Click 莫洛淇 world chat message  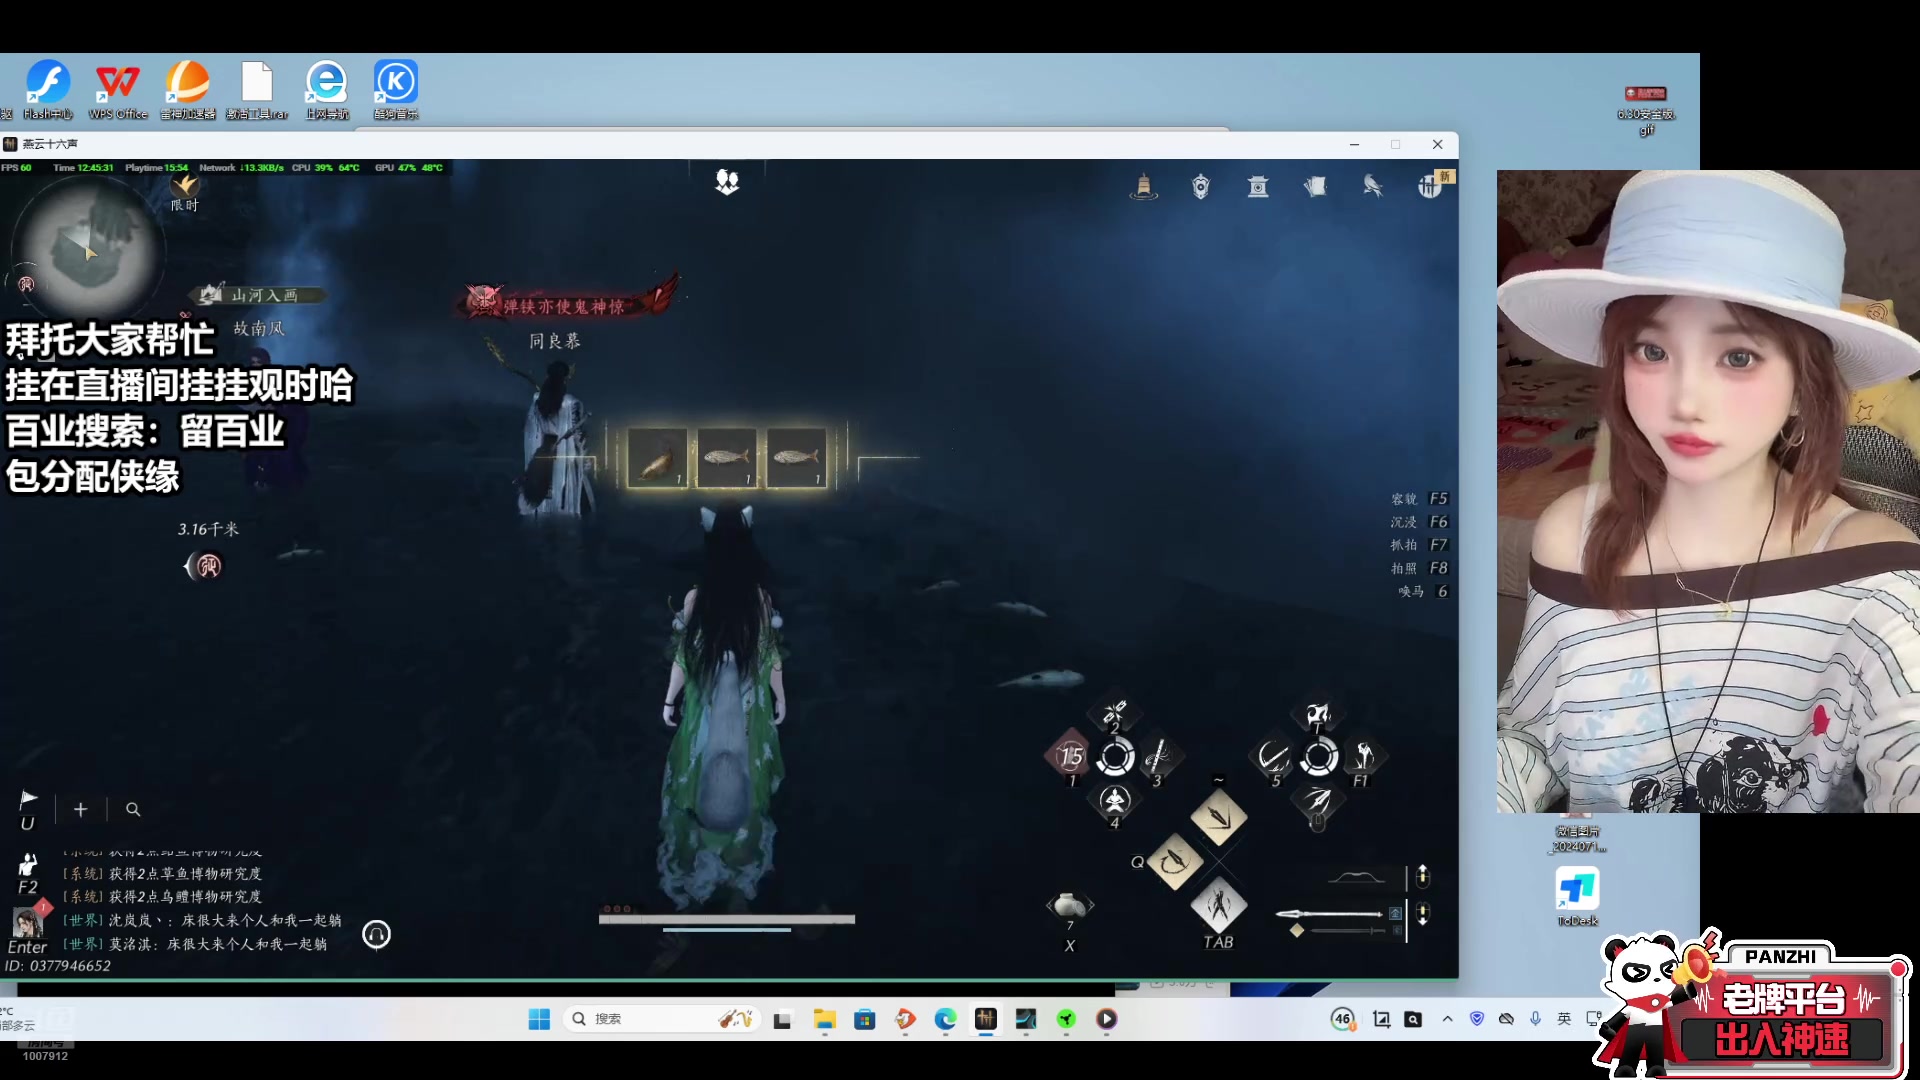pyautogui.click(x=195, y=944)
